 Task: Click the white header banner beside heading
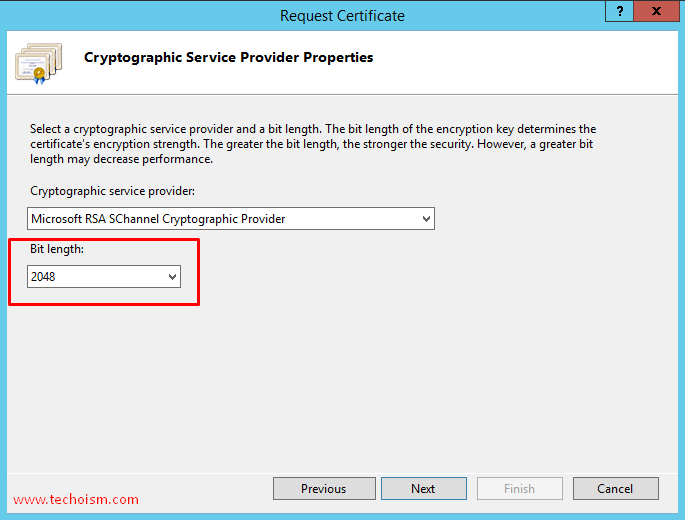click(x=524, y=61)
